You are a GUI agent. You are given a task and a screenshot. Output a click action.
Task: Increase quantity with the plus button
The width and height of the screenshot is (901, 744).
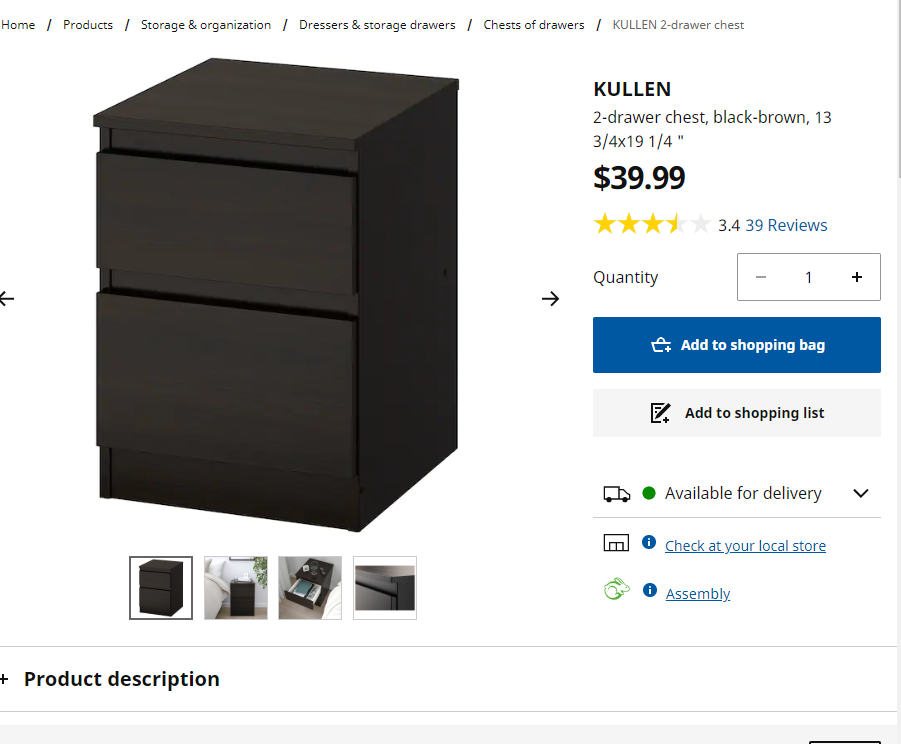pyautogui.click(x=857, y=277)
